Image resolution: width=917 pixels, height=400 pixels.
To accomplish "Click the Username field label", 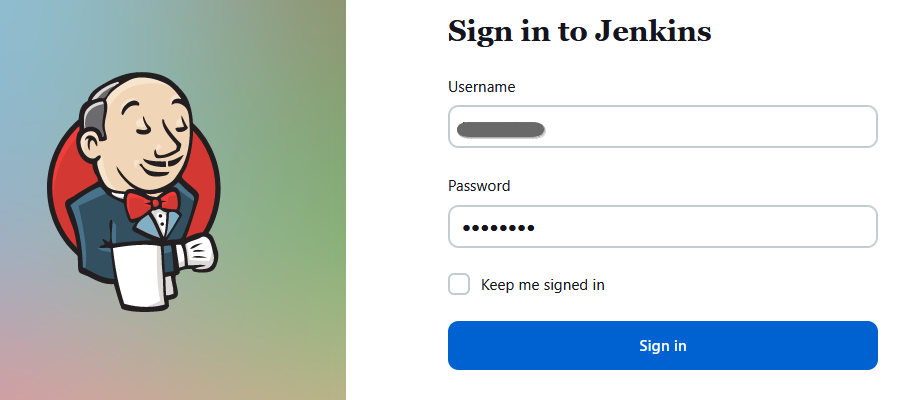I will tap(481, 87).
